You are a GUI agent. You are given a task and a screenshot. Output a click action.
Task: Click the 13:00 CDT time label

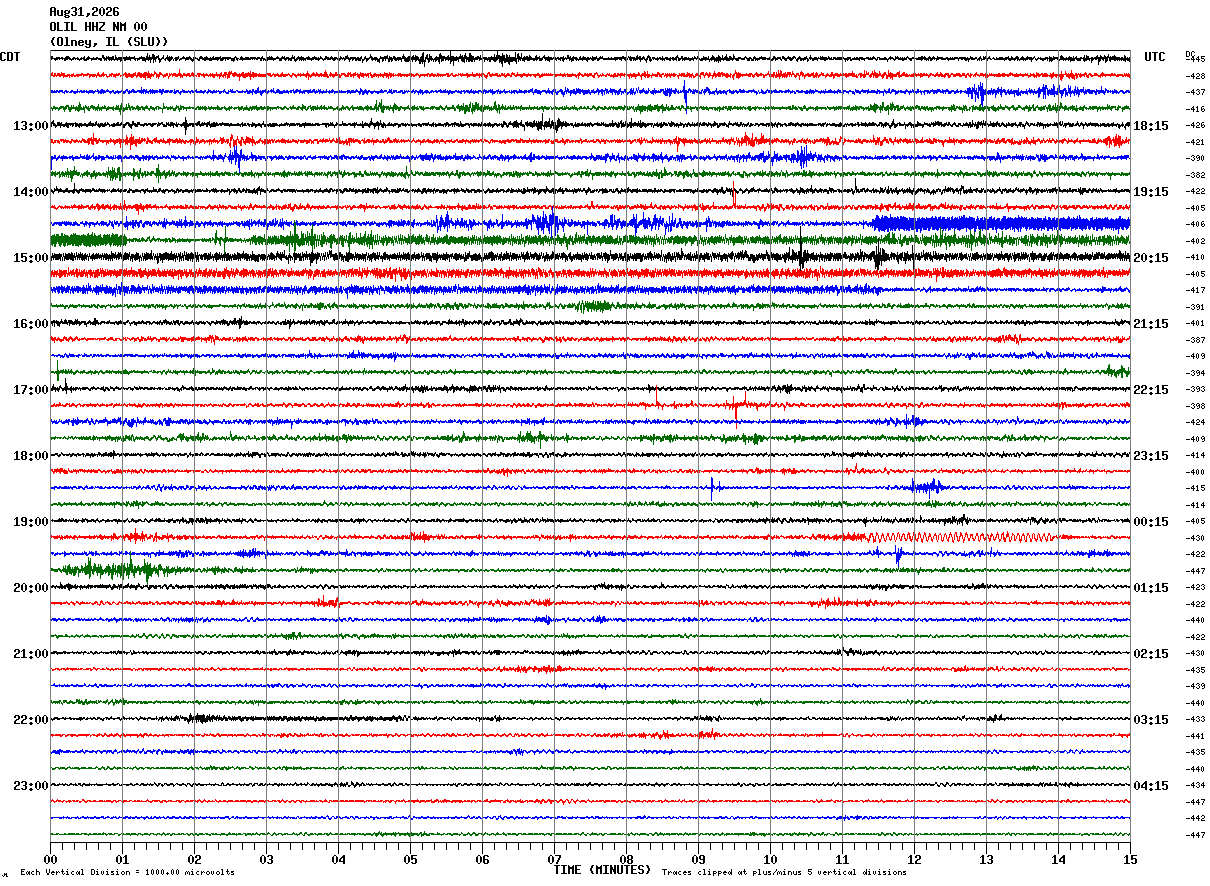coord(30,126)
